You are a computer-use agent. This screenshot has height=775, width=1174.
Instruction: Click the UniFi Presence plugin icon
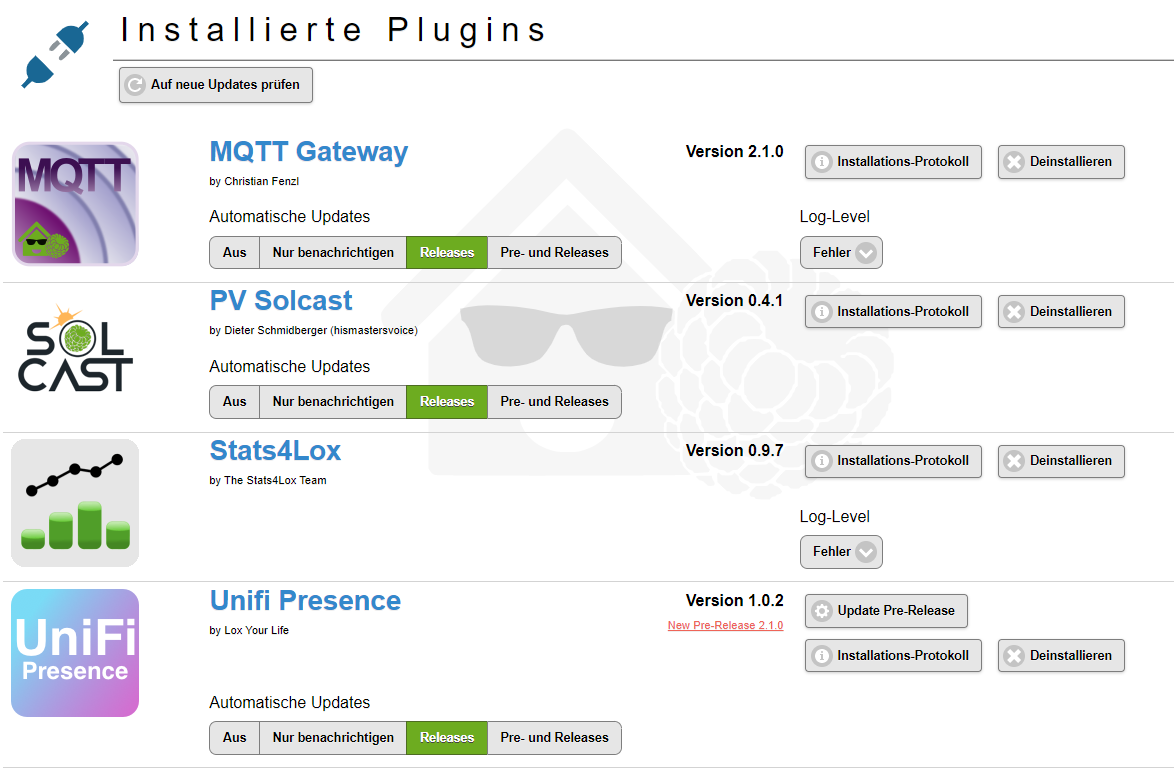tap(75, 653)
